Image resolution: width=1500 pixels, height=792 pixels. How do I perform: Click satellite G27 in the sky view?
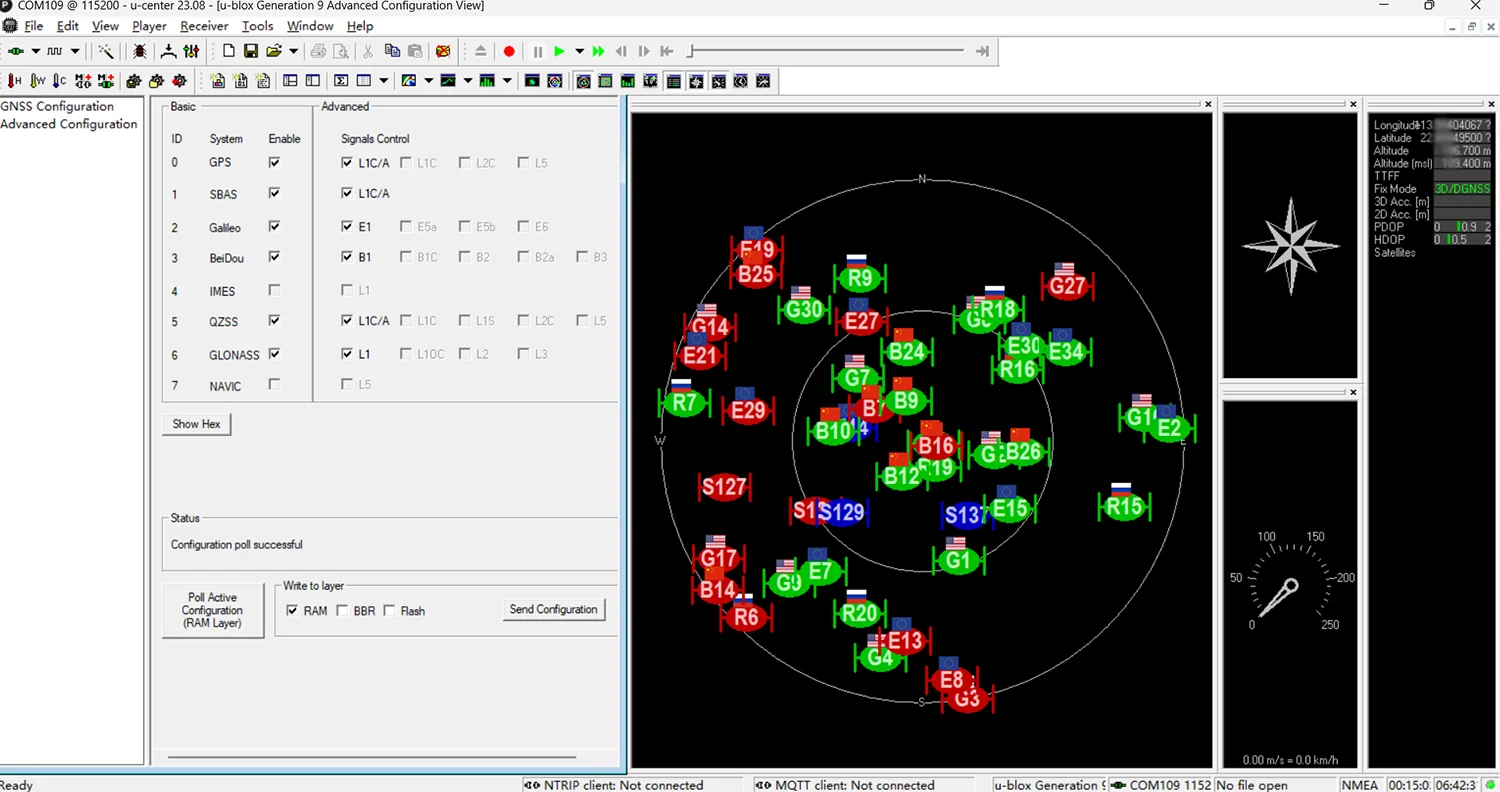1067,286
